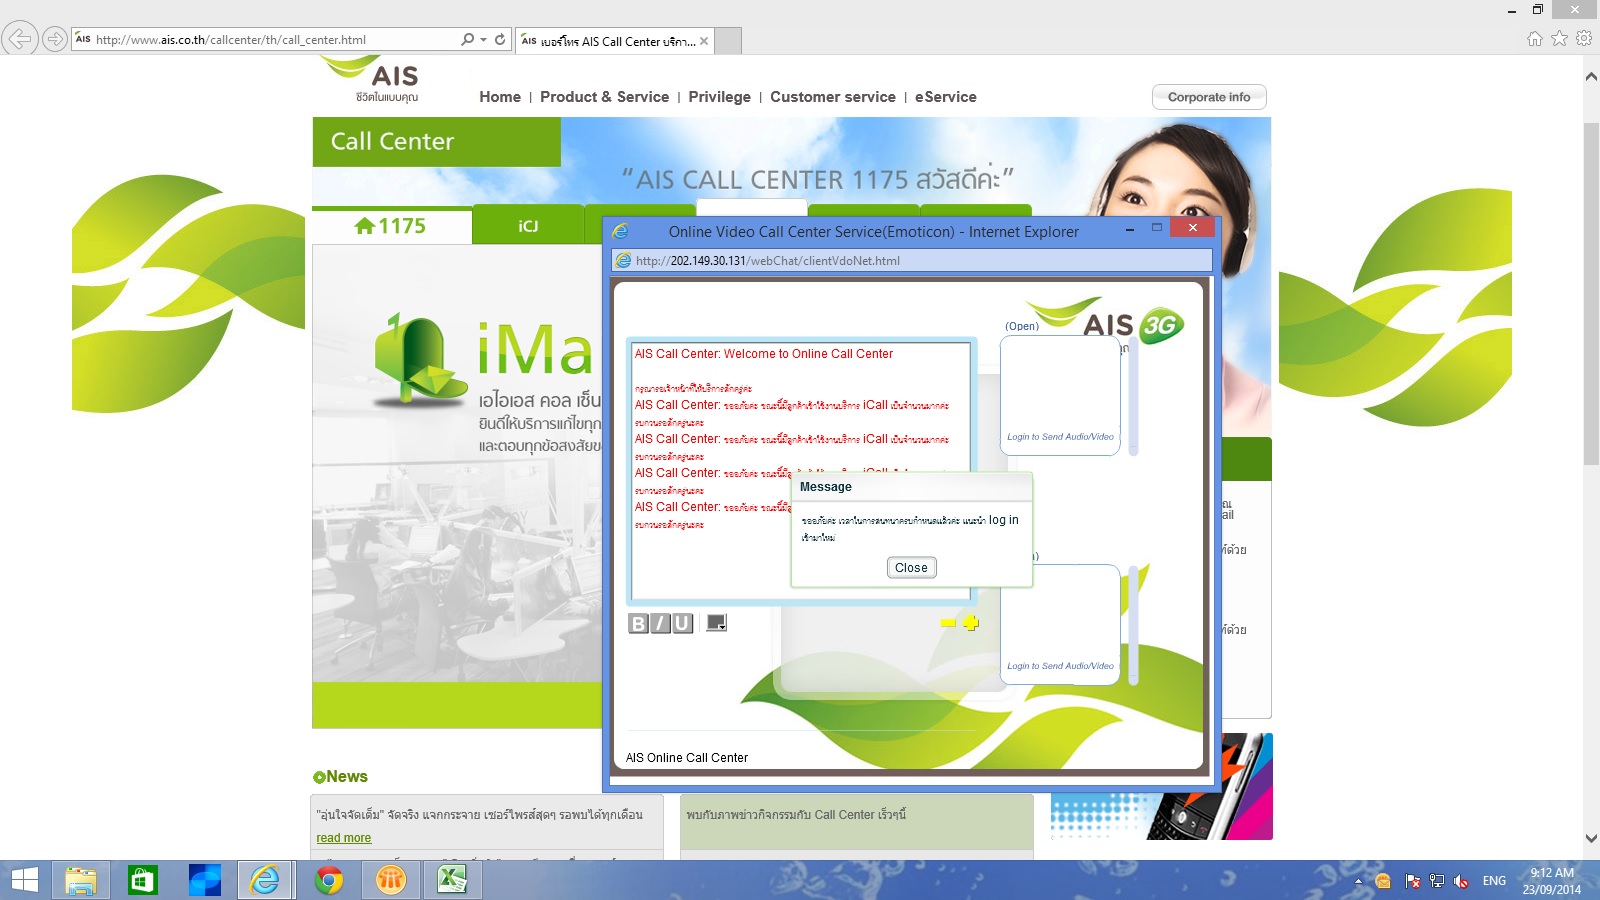Open the browser Tools gear icon

(1584, 39)
